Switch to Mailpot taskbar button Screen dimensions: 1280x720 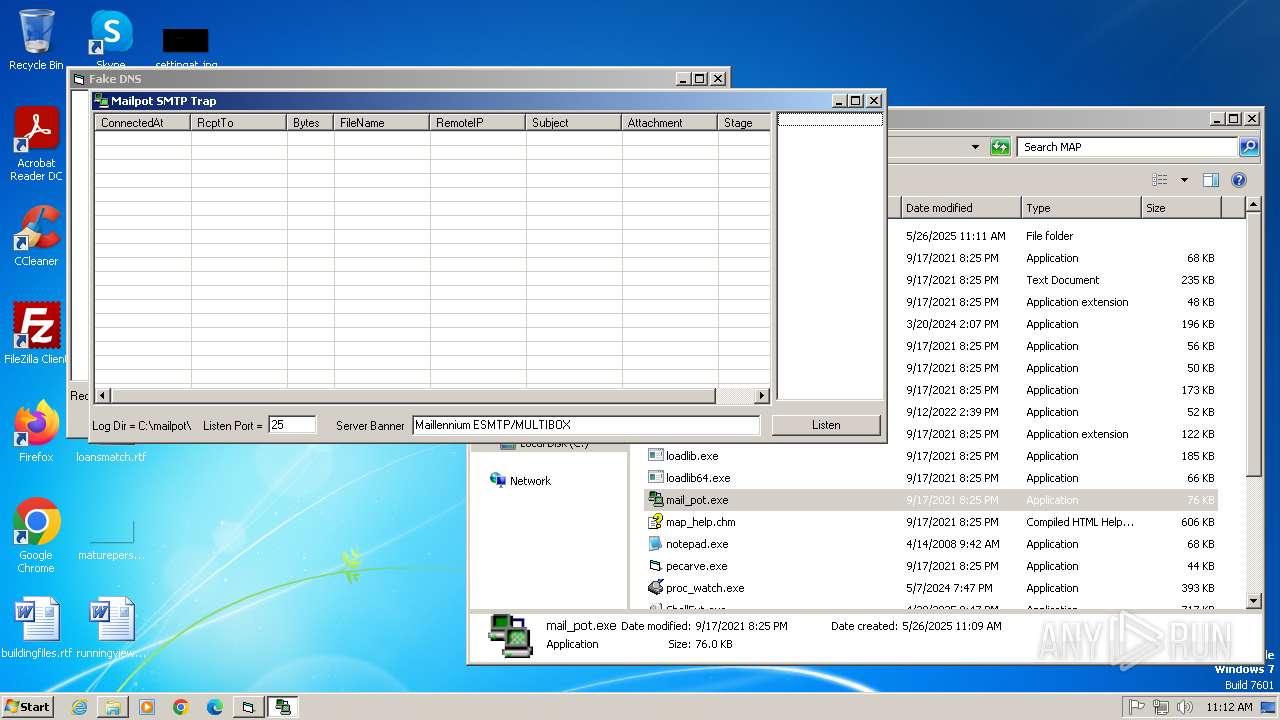click(x=283, y=707)
